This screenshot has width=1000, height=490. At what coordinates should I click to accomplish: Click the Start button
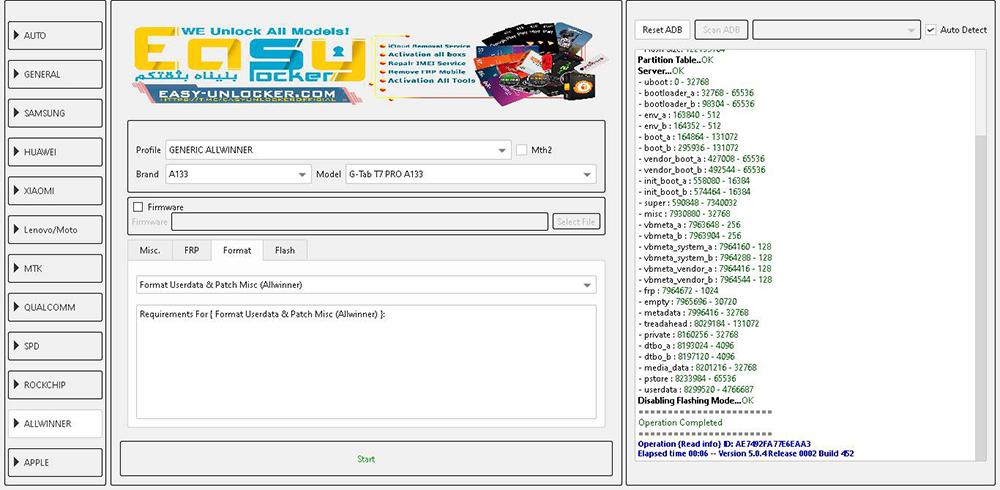pos(366,459)
